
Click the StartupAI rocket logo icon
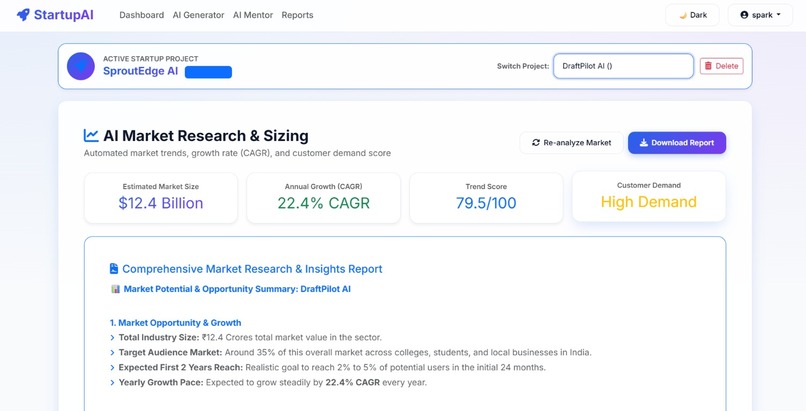tap(23, 15)
